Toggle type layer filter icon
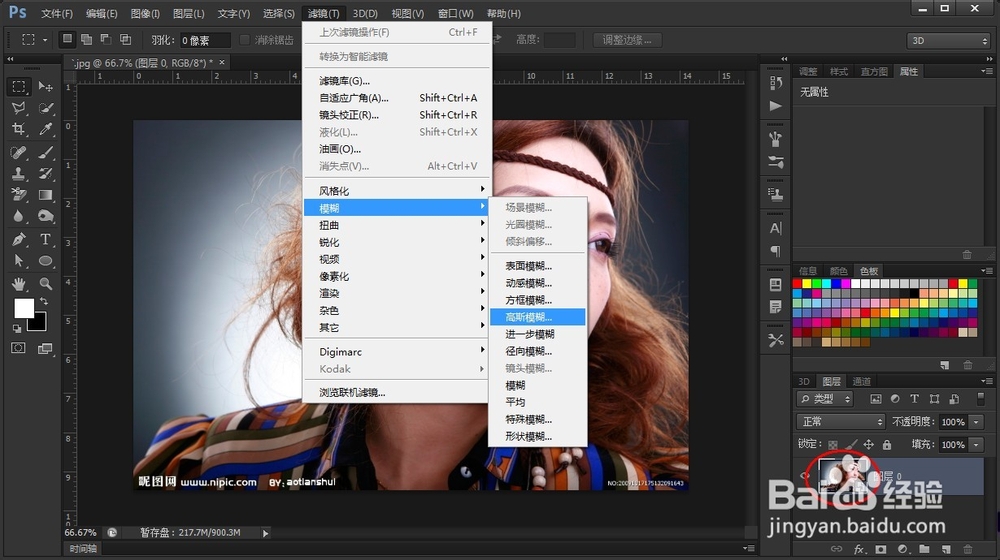 914,399
